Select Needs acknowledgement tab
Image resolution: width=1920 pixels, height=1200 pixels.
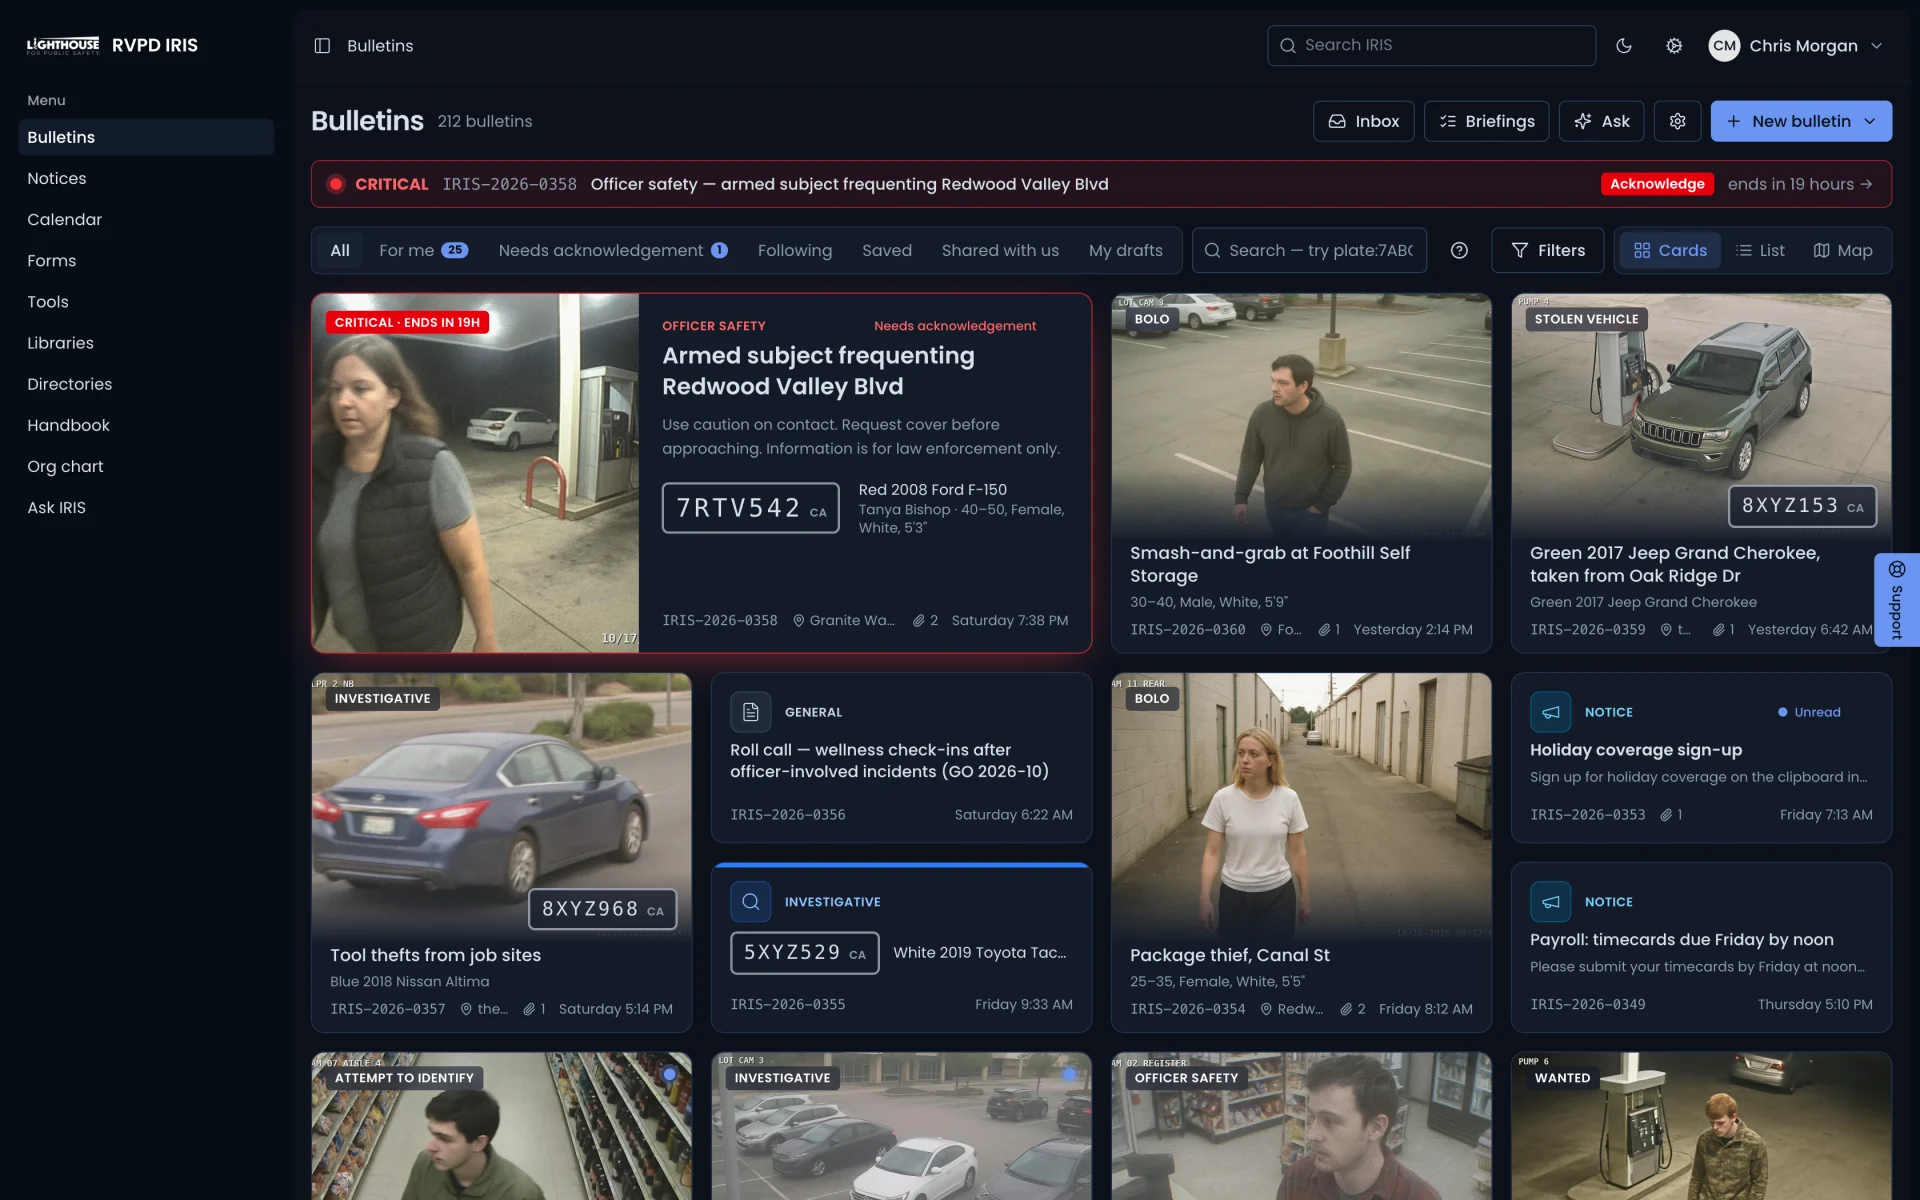[x=613, y=251]
